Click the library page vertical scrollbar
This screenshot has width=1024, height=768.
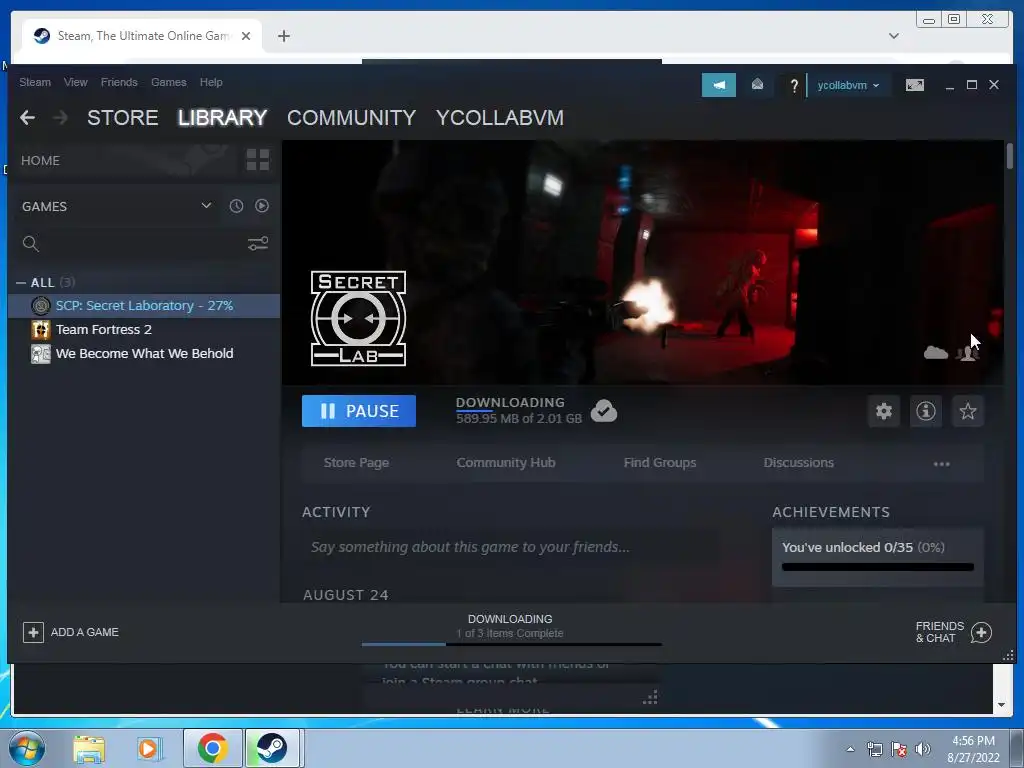click(1010, 155)
